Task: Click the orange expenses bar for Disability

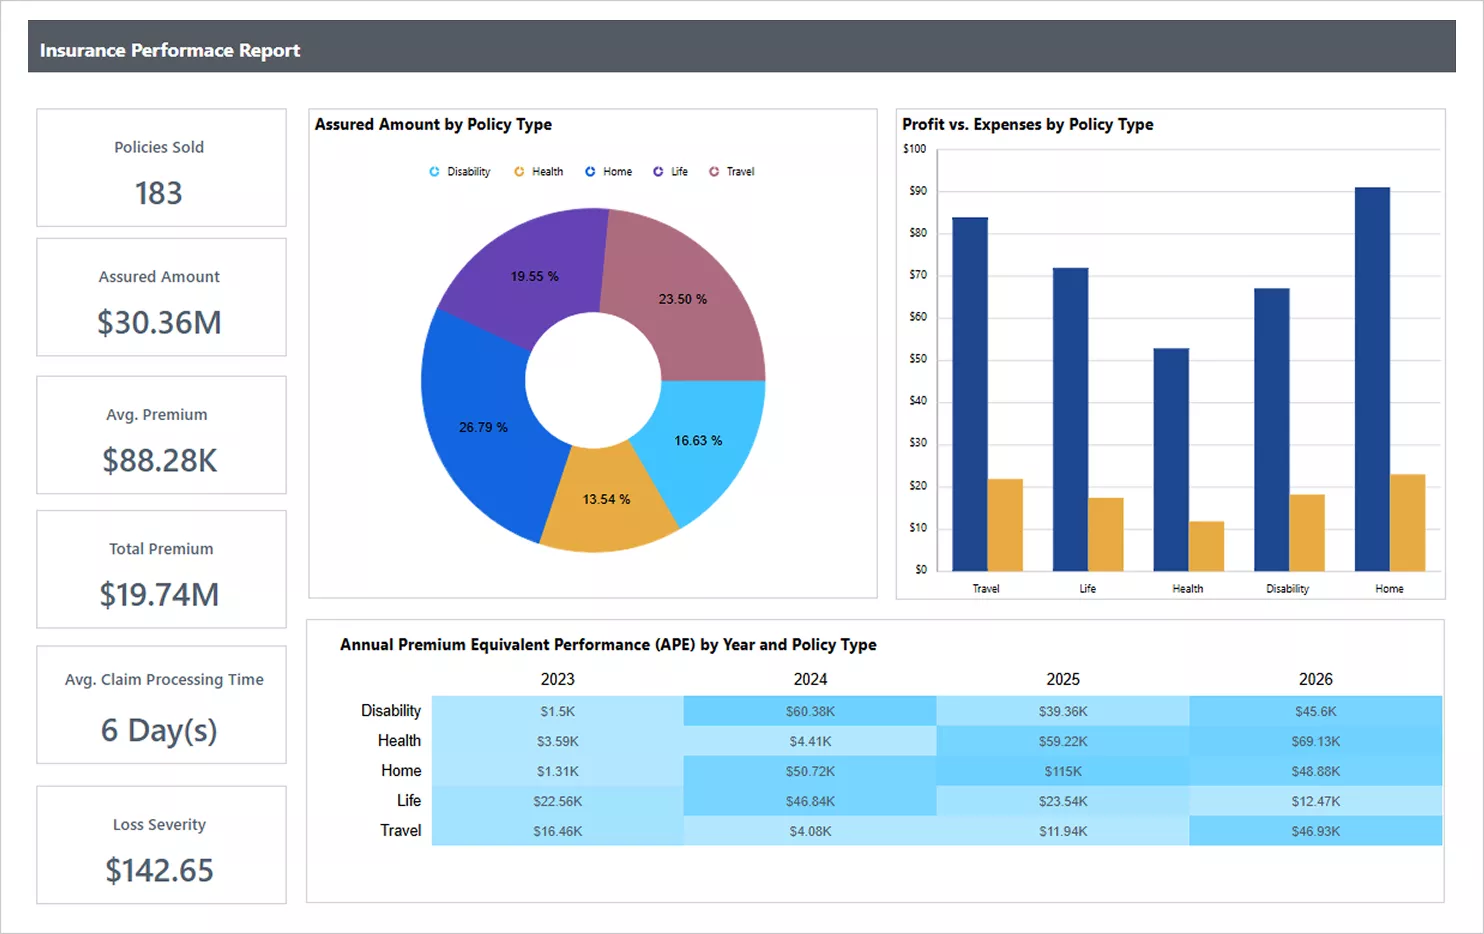Action: (x=1307, y=533)
